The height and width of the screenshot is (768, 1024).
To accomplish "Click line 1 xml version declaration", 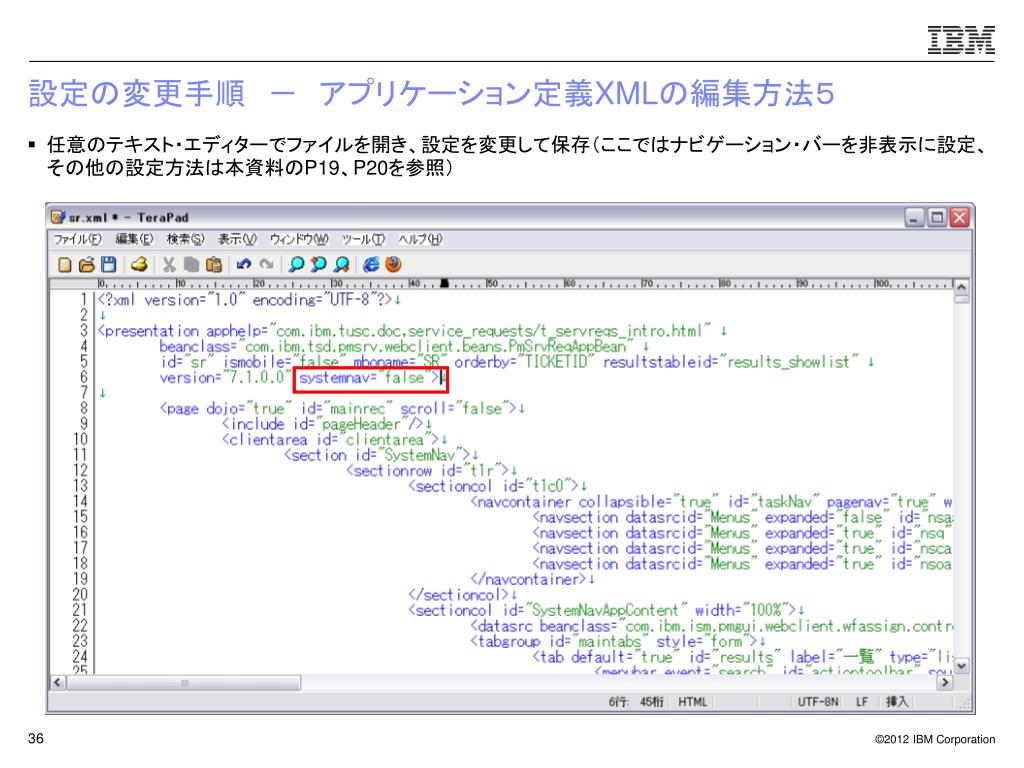I will (245, 300).
